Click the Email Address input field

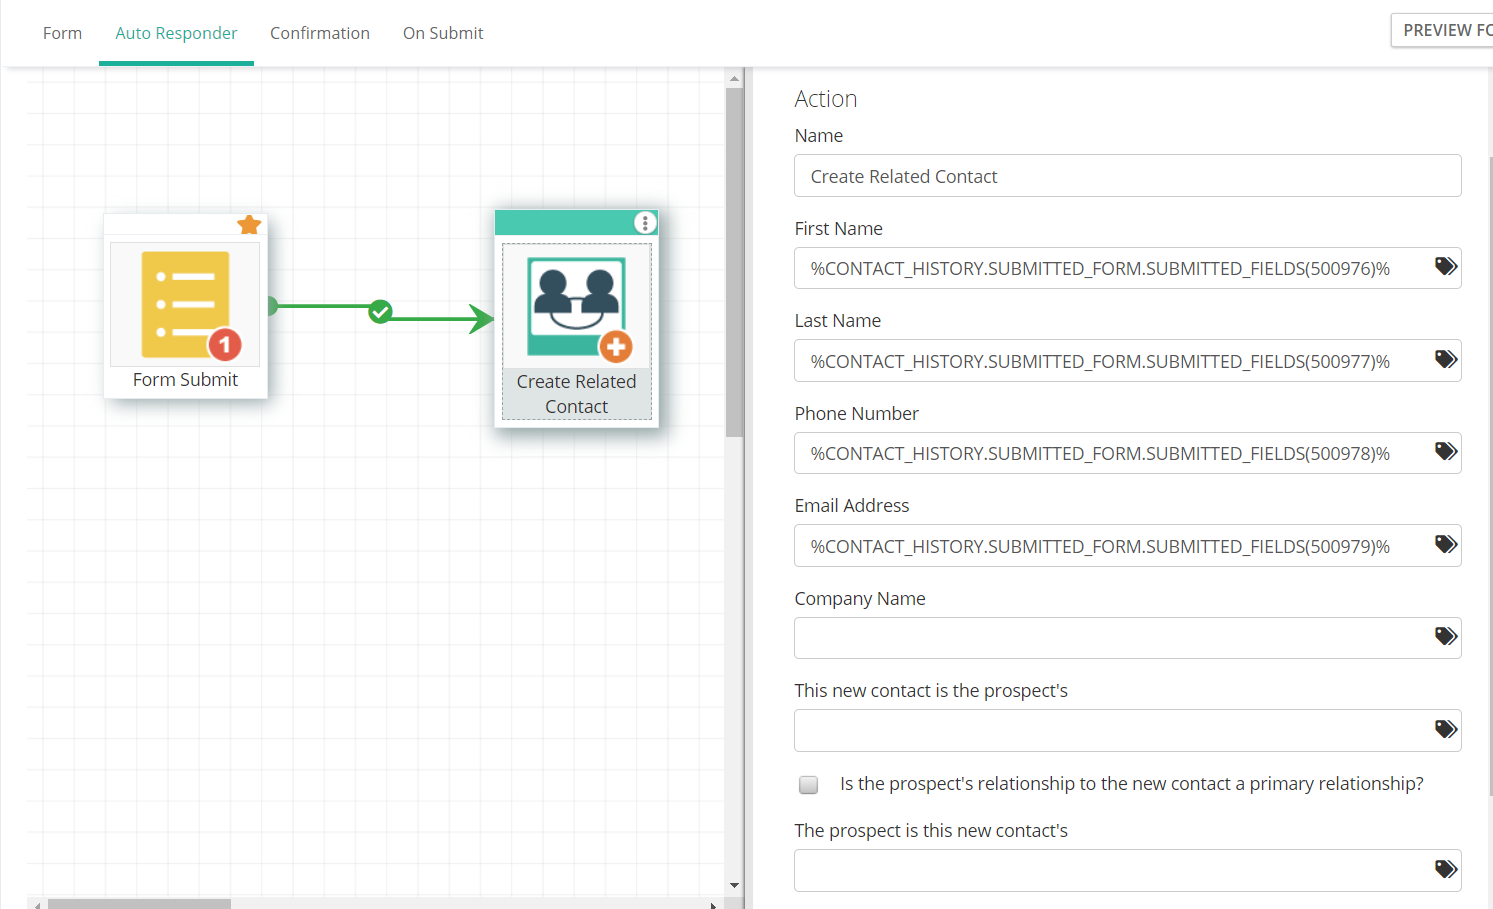point(1127,546)
